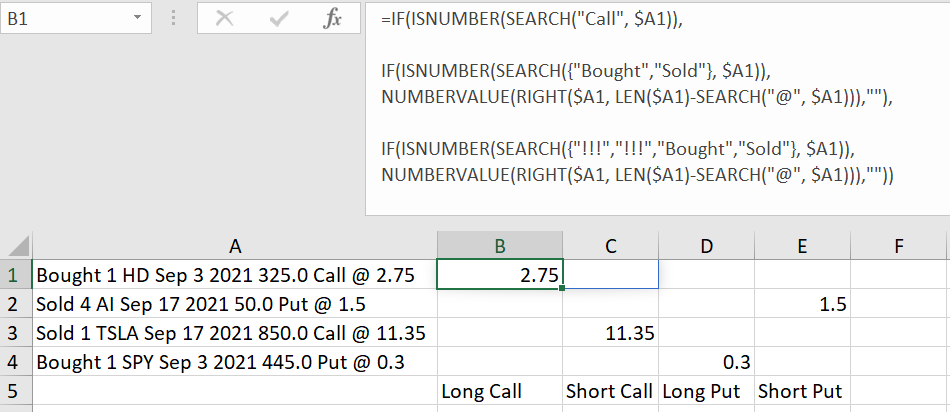
Task: Expand the Name Box dropdown arrow
Action: pyautogui.click(x=137, y=19)
